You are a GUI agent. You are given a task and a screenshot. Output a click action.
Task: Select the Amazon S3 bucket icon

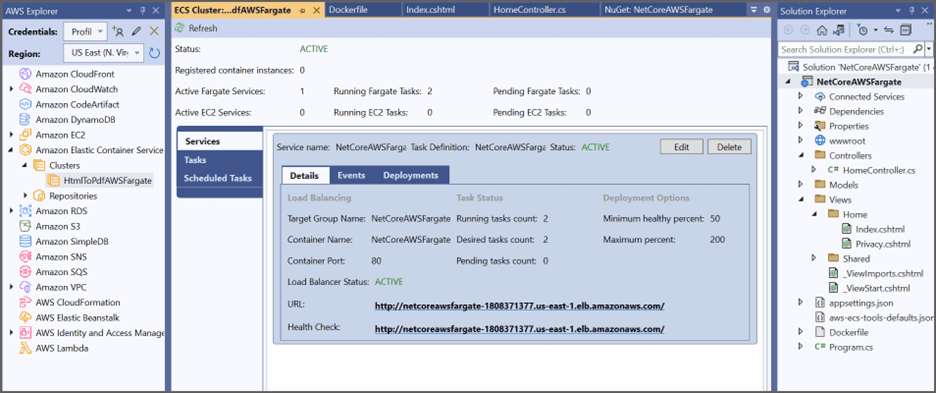click(25, 226)
